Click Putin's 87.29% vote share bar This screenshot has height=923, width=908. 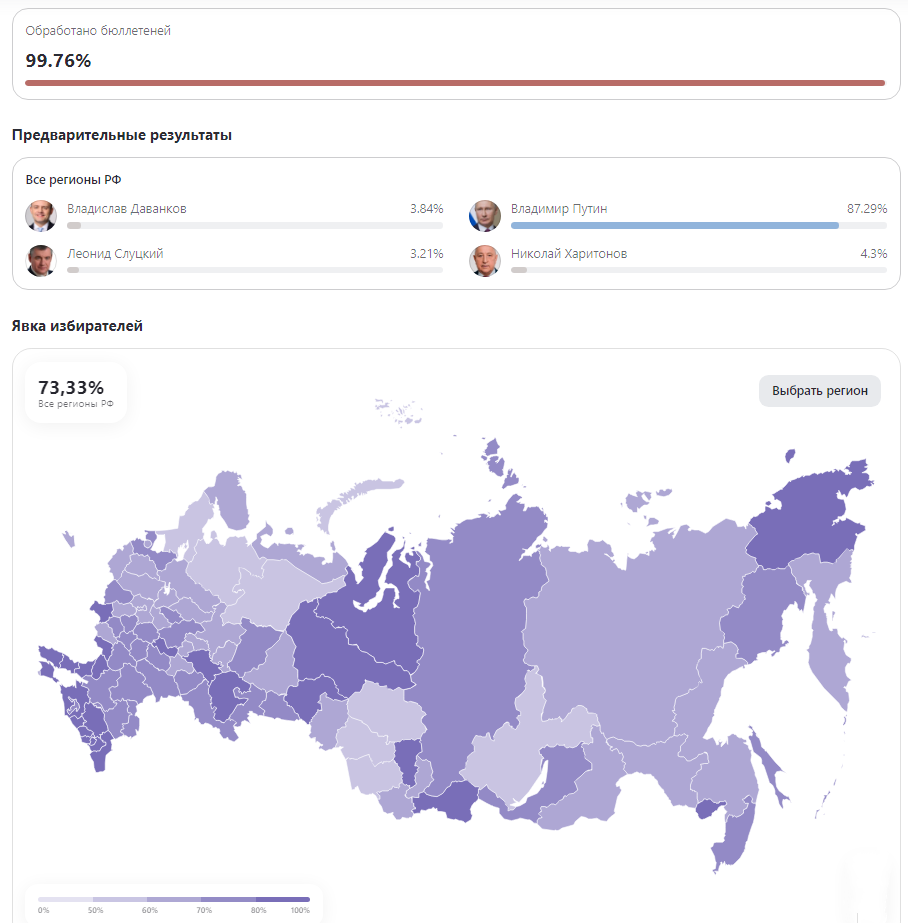[x=675, y=226]
